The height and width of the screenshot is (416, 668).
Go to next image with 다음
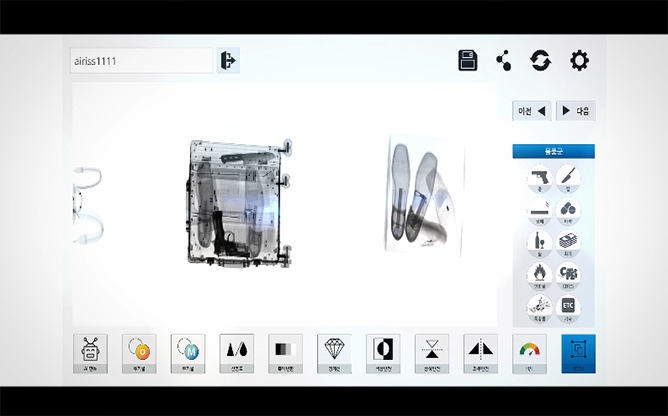[576, 111]
